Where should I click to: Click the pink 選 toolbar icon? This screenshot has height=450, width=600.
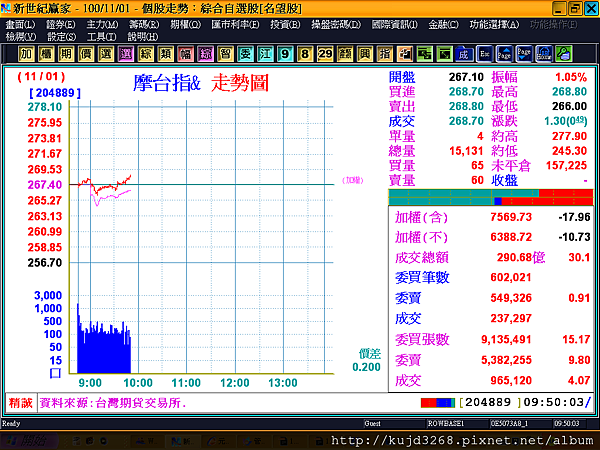click(x=126, y=54)
